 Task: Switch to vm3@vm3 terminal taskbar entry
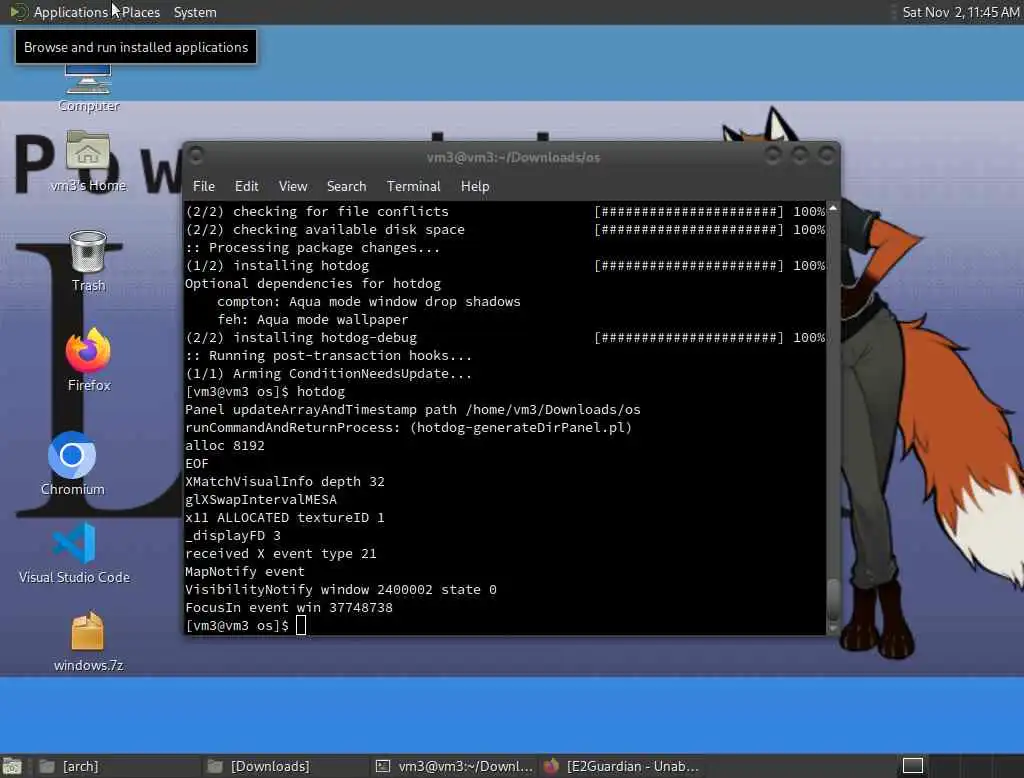(x=454, y=766)
